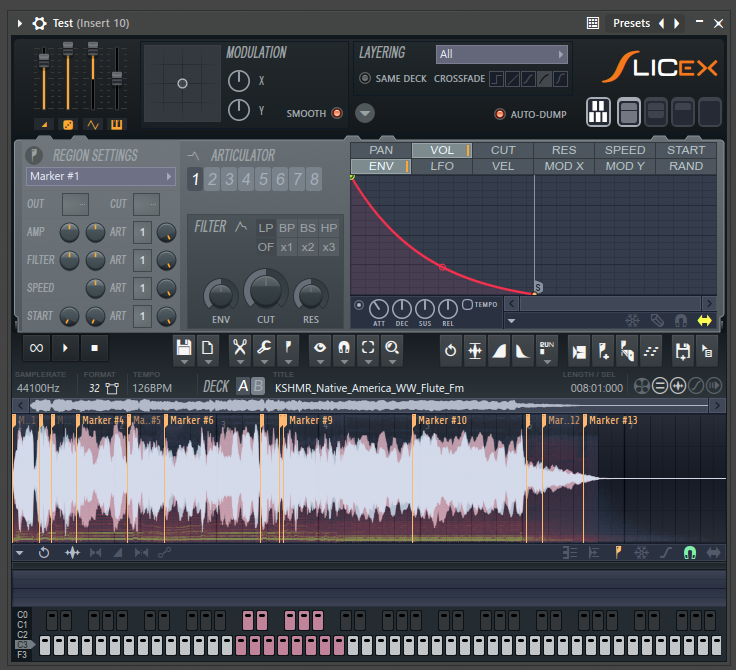Click the undo circular arrow icon
Screen dimensions: 736x670
[x=451, y=350]
